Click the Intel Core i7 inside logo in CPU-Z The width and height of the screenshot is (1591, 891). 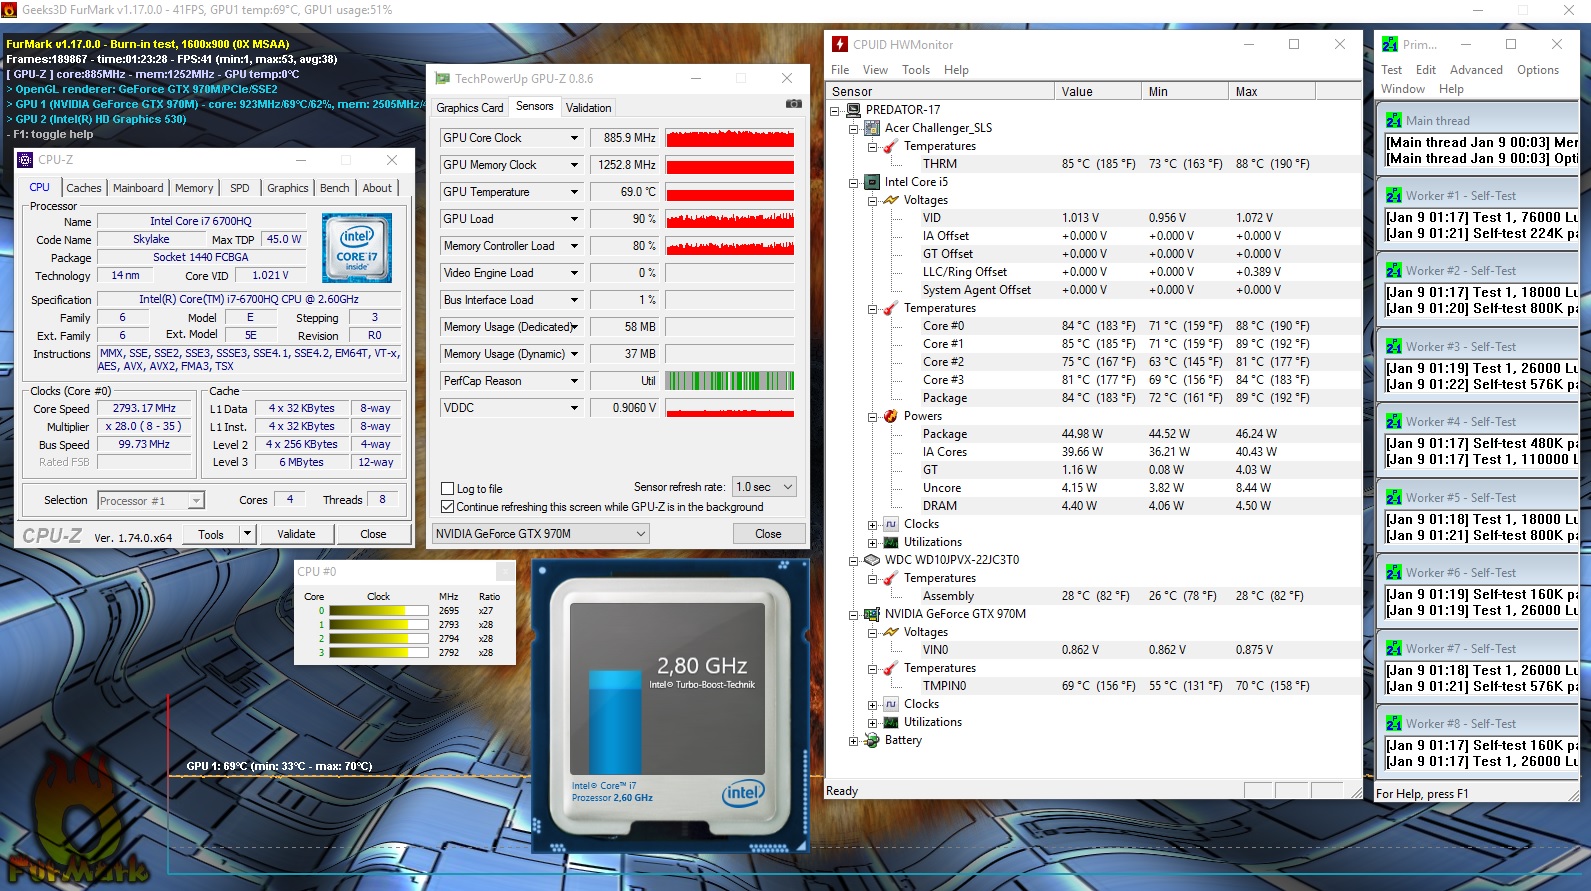pos(357,247)
